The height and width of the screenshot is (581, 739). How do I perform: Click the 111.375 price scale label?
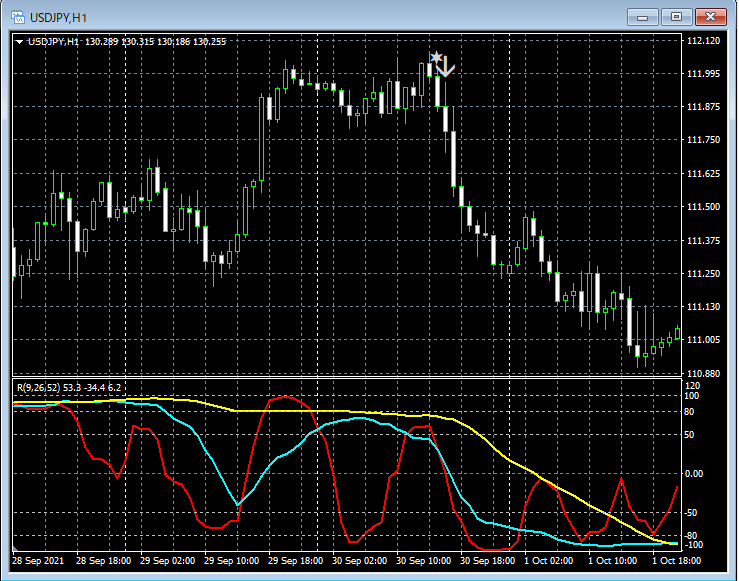(x=704, y=241)
